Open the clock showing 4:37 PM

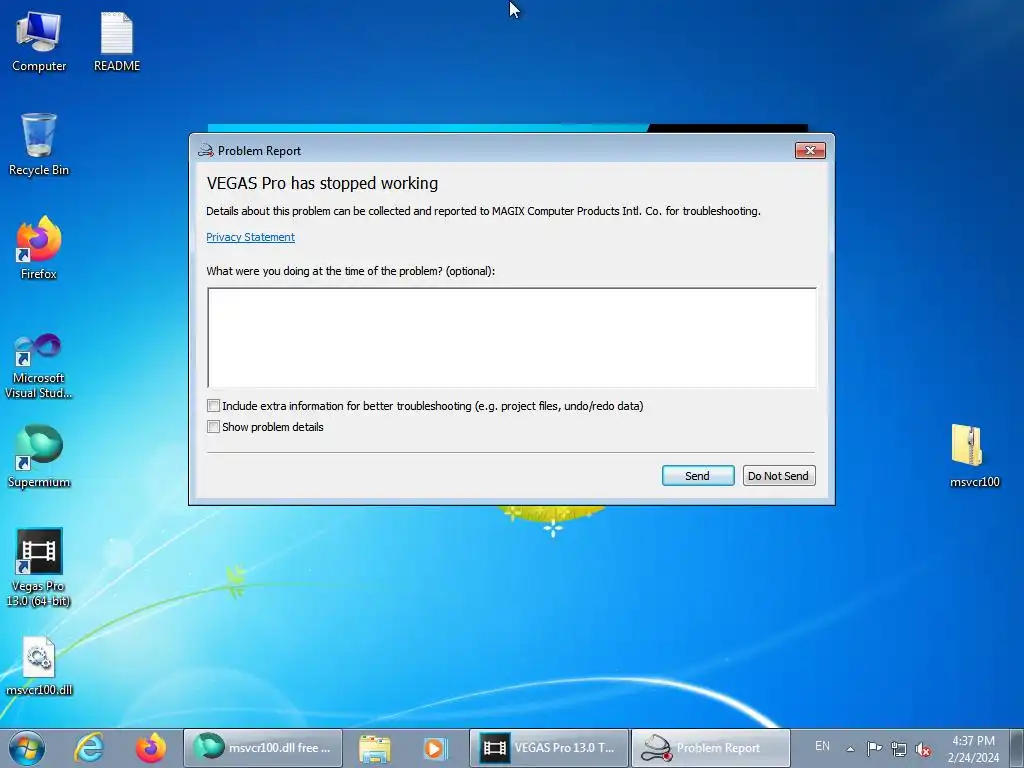click(973, 749)
